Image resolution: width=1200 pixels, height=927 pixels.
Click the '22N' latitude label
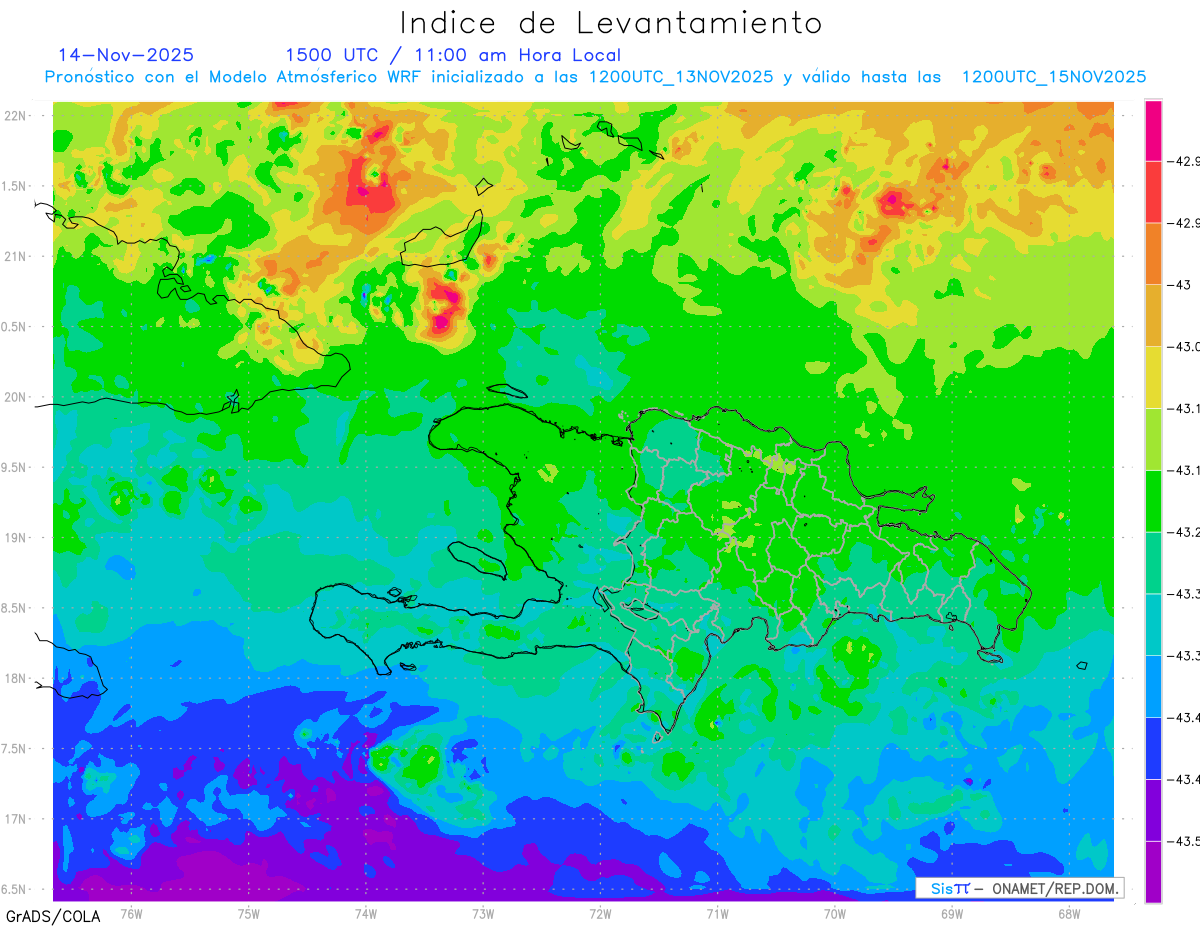pyautogui.click(x=16, y=116)
